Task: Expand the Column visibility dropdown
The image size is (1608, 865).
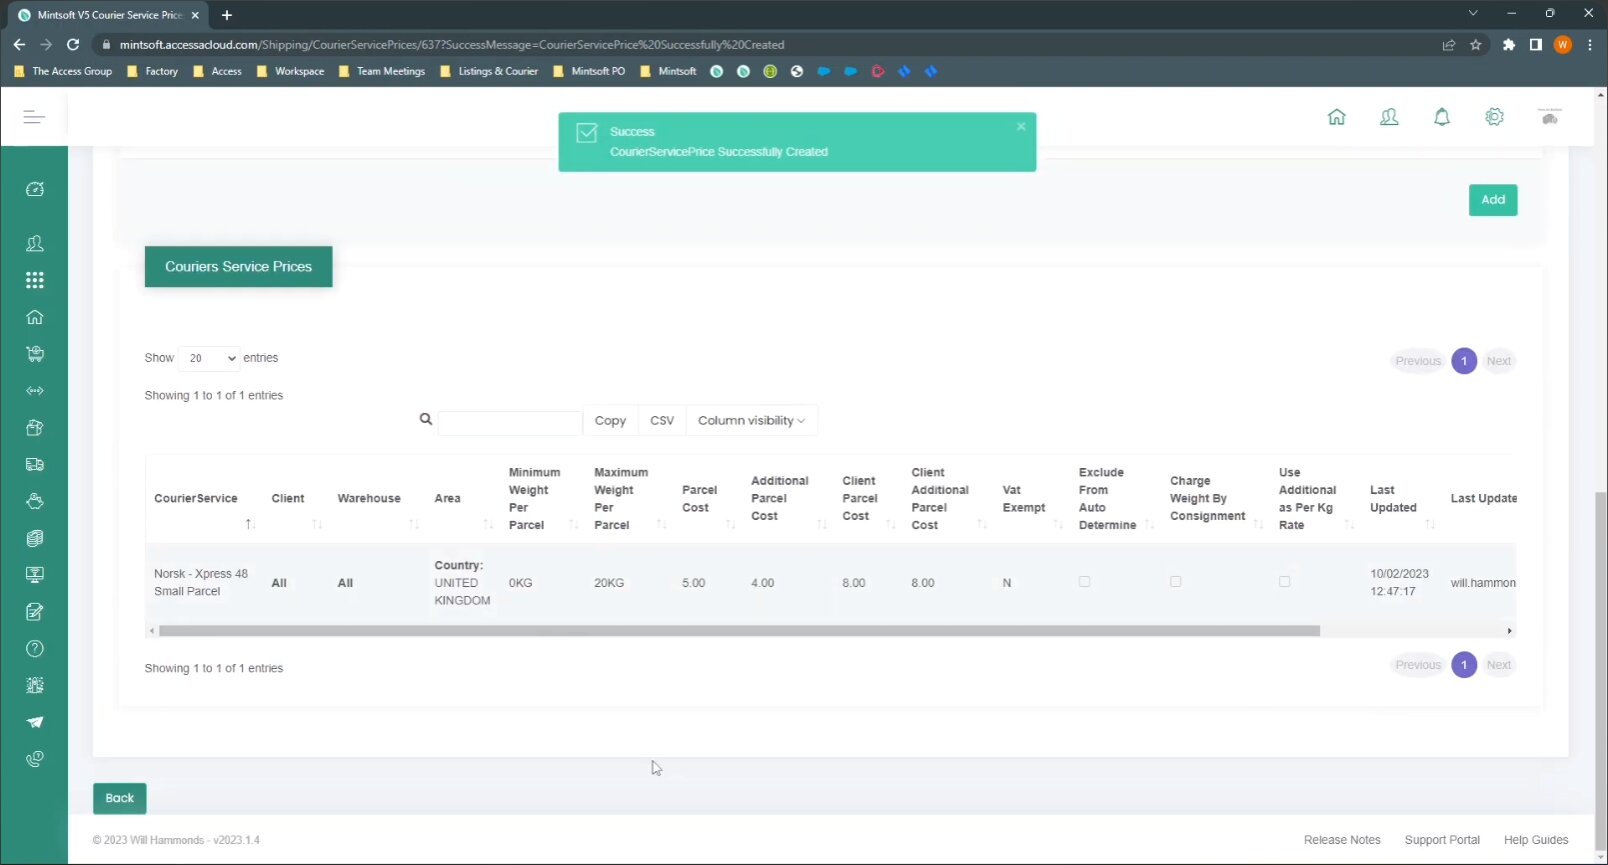Action: click(x=751, y=421)
